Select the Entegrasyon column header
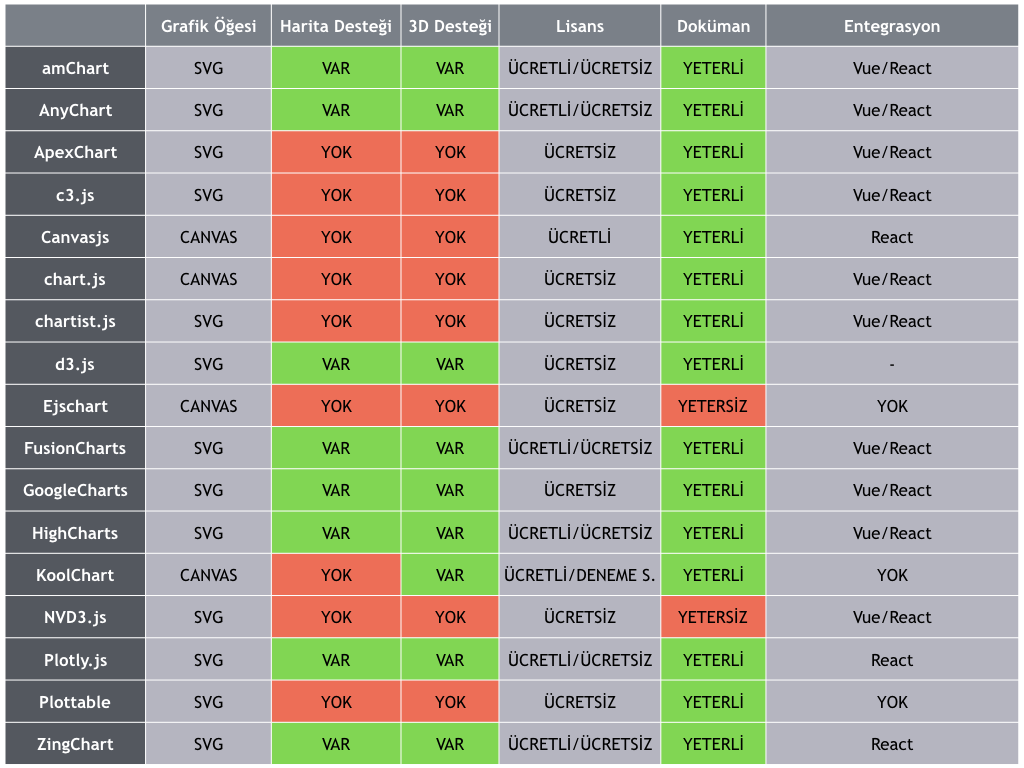Screen dimensions: 1024x768 [892, 26]
